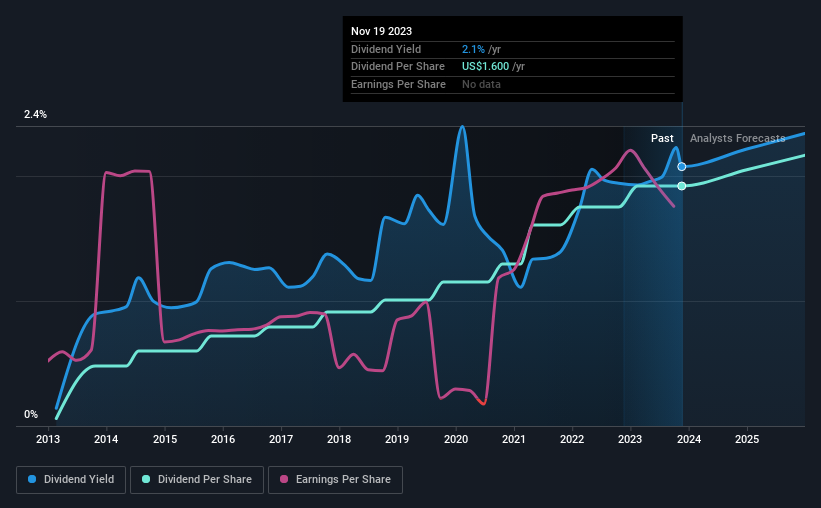Click the Nov 19 2023 tooltip date

click(381, 31)
